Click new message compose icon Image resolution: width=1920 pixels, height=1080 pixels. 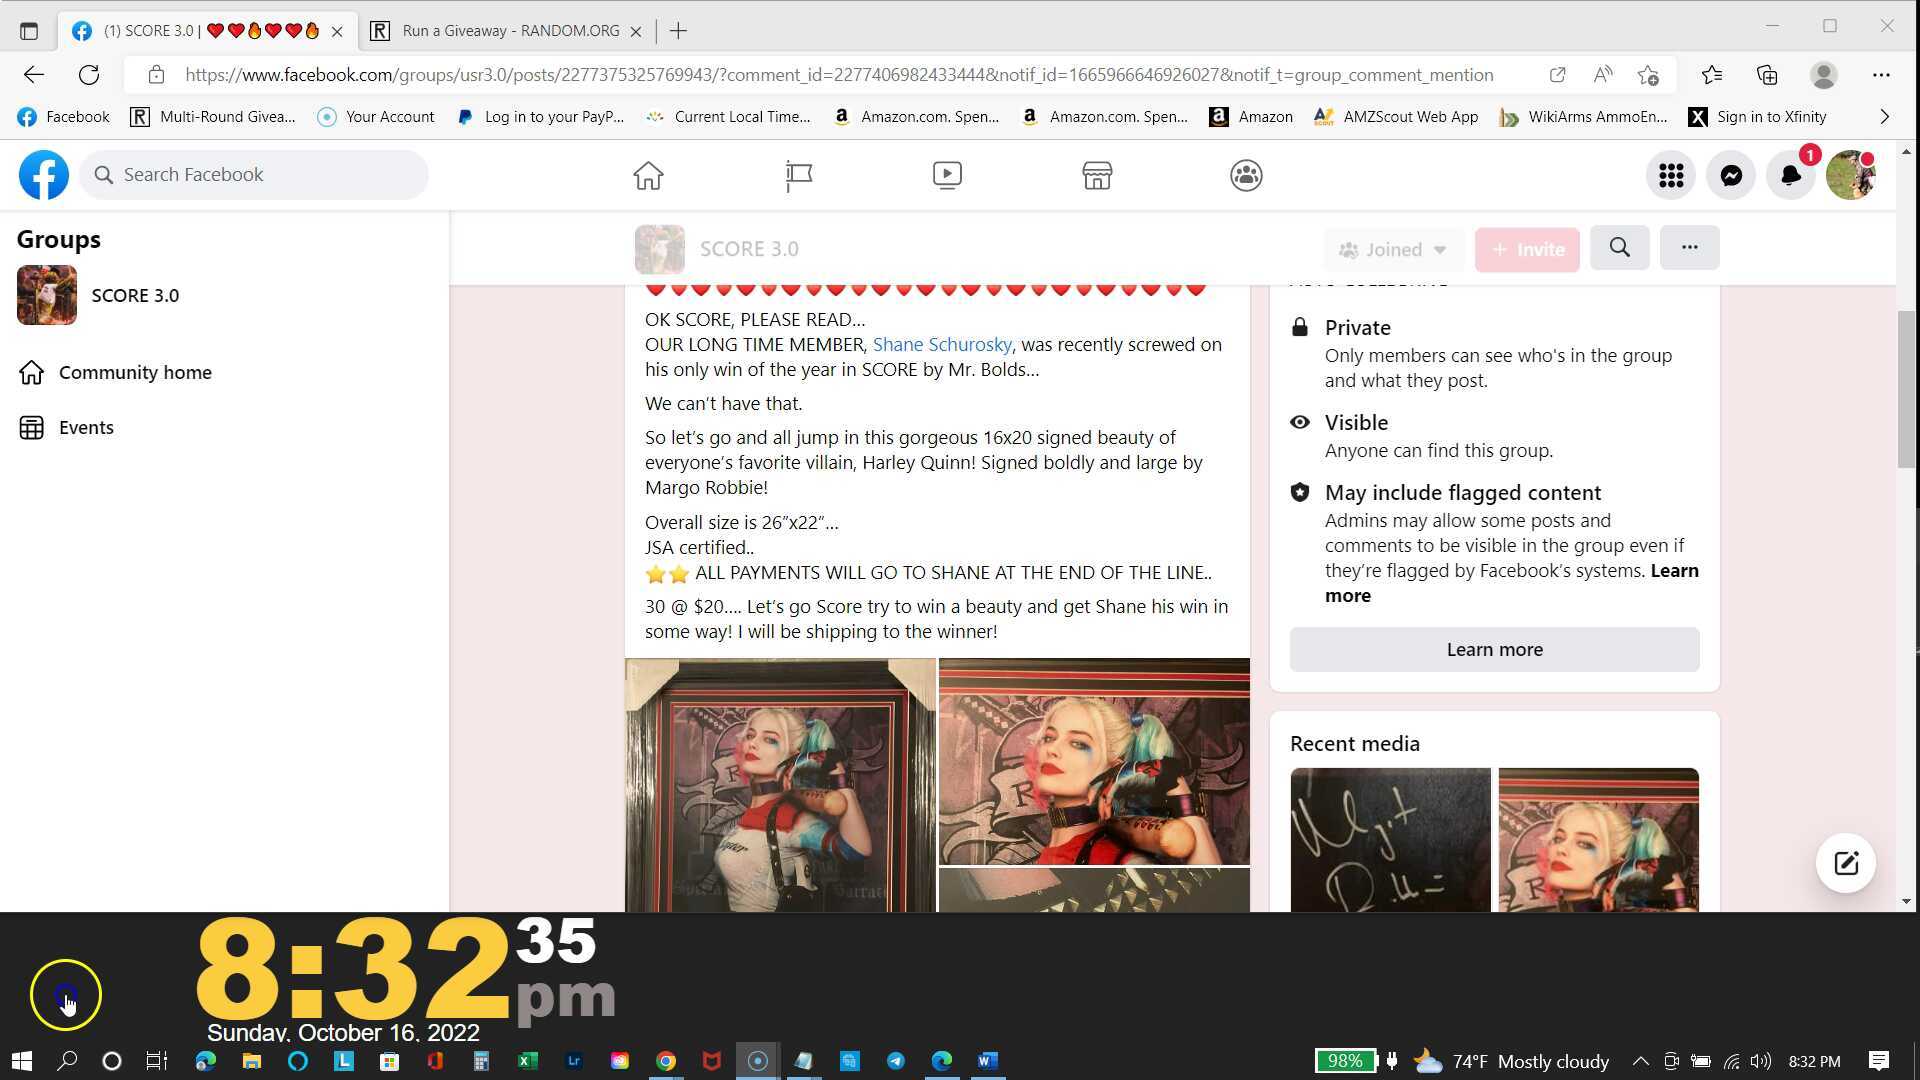tap(1845, 863)
